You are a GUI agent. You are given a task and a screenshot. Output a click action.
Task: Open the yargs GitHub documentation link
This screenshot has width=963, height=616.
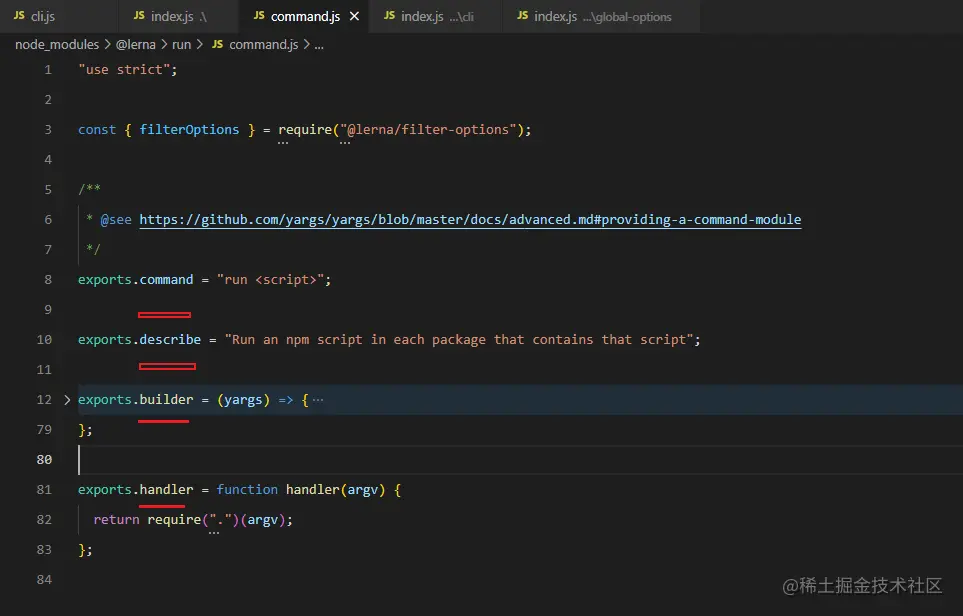470,220
